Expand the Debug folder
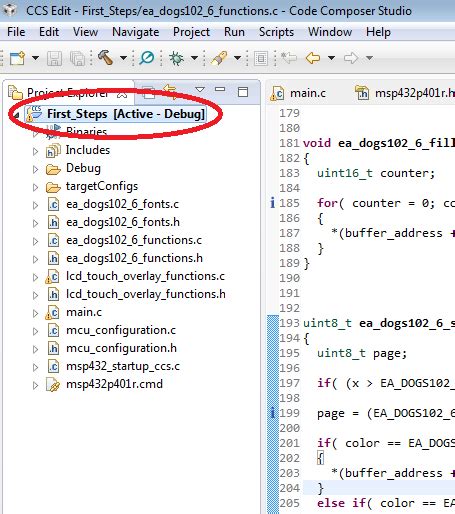This screenshot has width=455, height=514. pyautogui.click(x=35, y=170)
